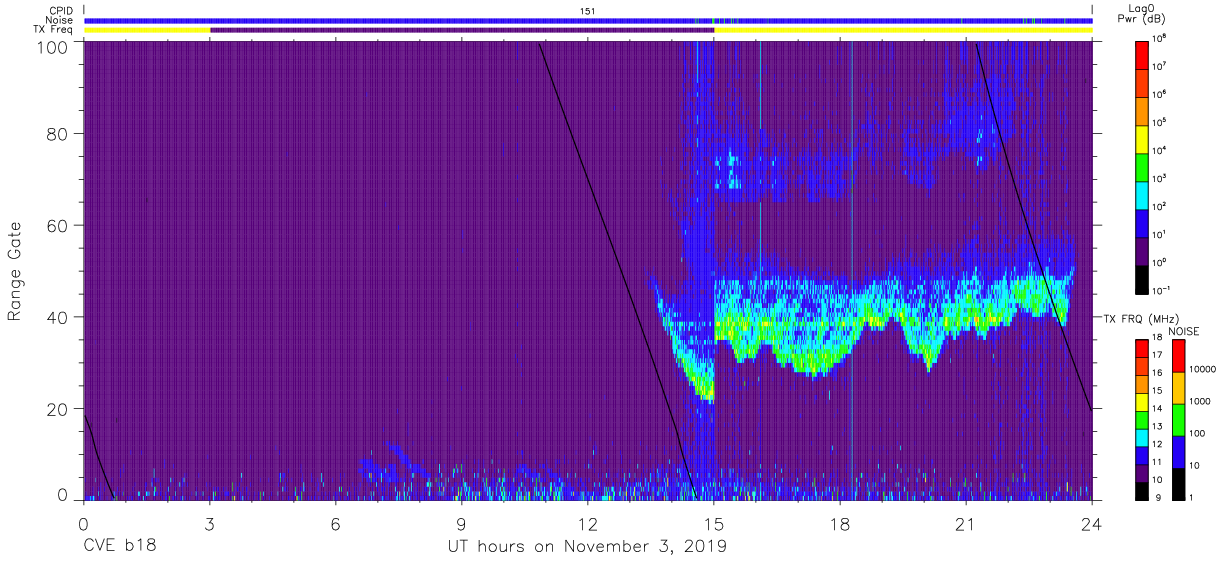Click the 6 tick label on UT hours axis
The width and height of the screenshot is (1228, 567).
click(336, 523)
